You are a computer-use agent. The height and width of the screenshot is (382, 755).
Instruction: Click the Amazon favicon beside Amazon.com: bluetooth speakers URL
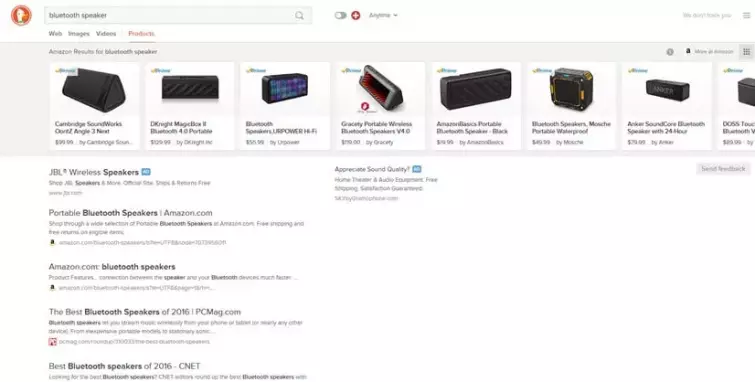(x=52, y=288)
